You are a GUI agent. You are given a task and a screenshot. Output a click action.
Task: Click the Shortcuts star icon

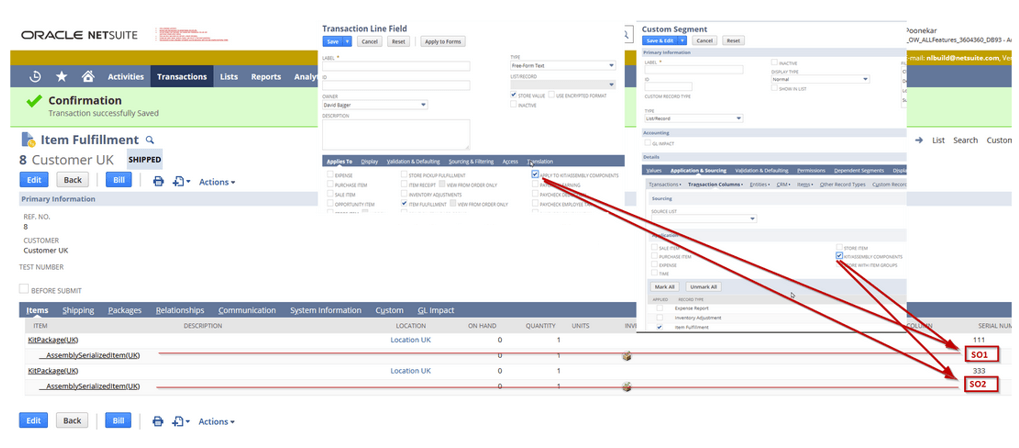(x=62, y=76)
